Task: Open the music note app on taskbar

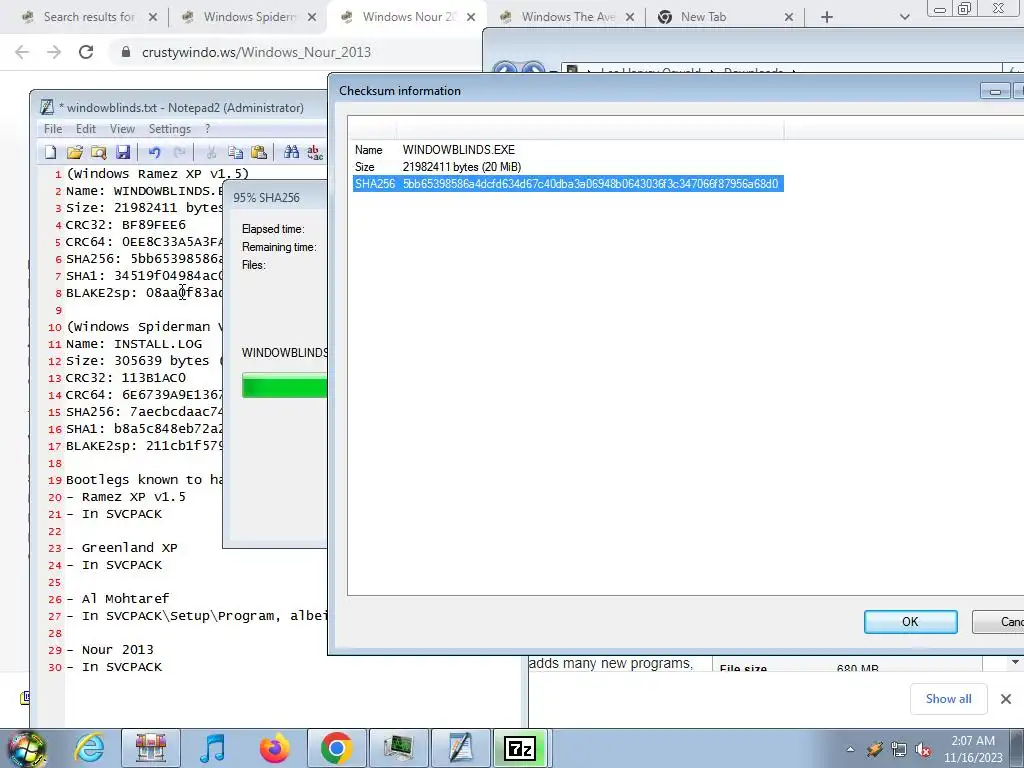Action: point(212,748)
